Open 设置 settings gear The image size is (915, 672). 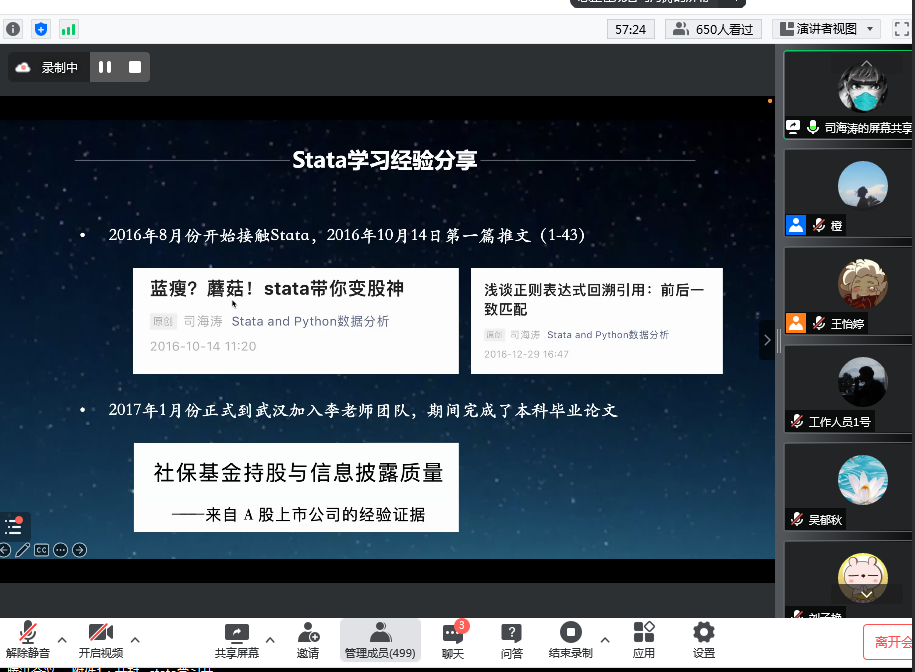(704, 638)
